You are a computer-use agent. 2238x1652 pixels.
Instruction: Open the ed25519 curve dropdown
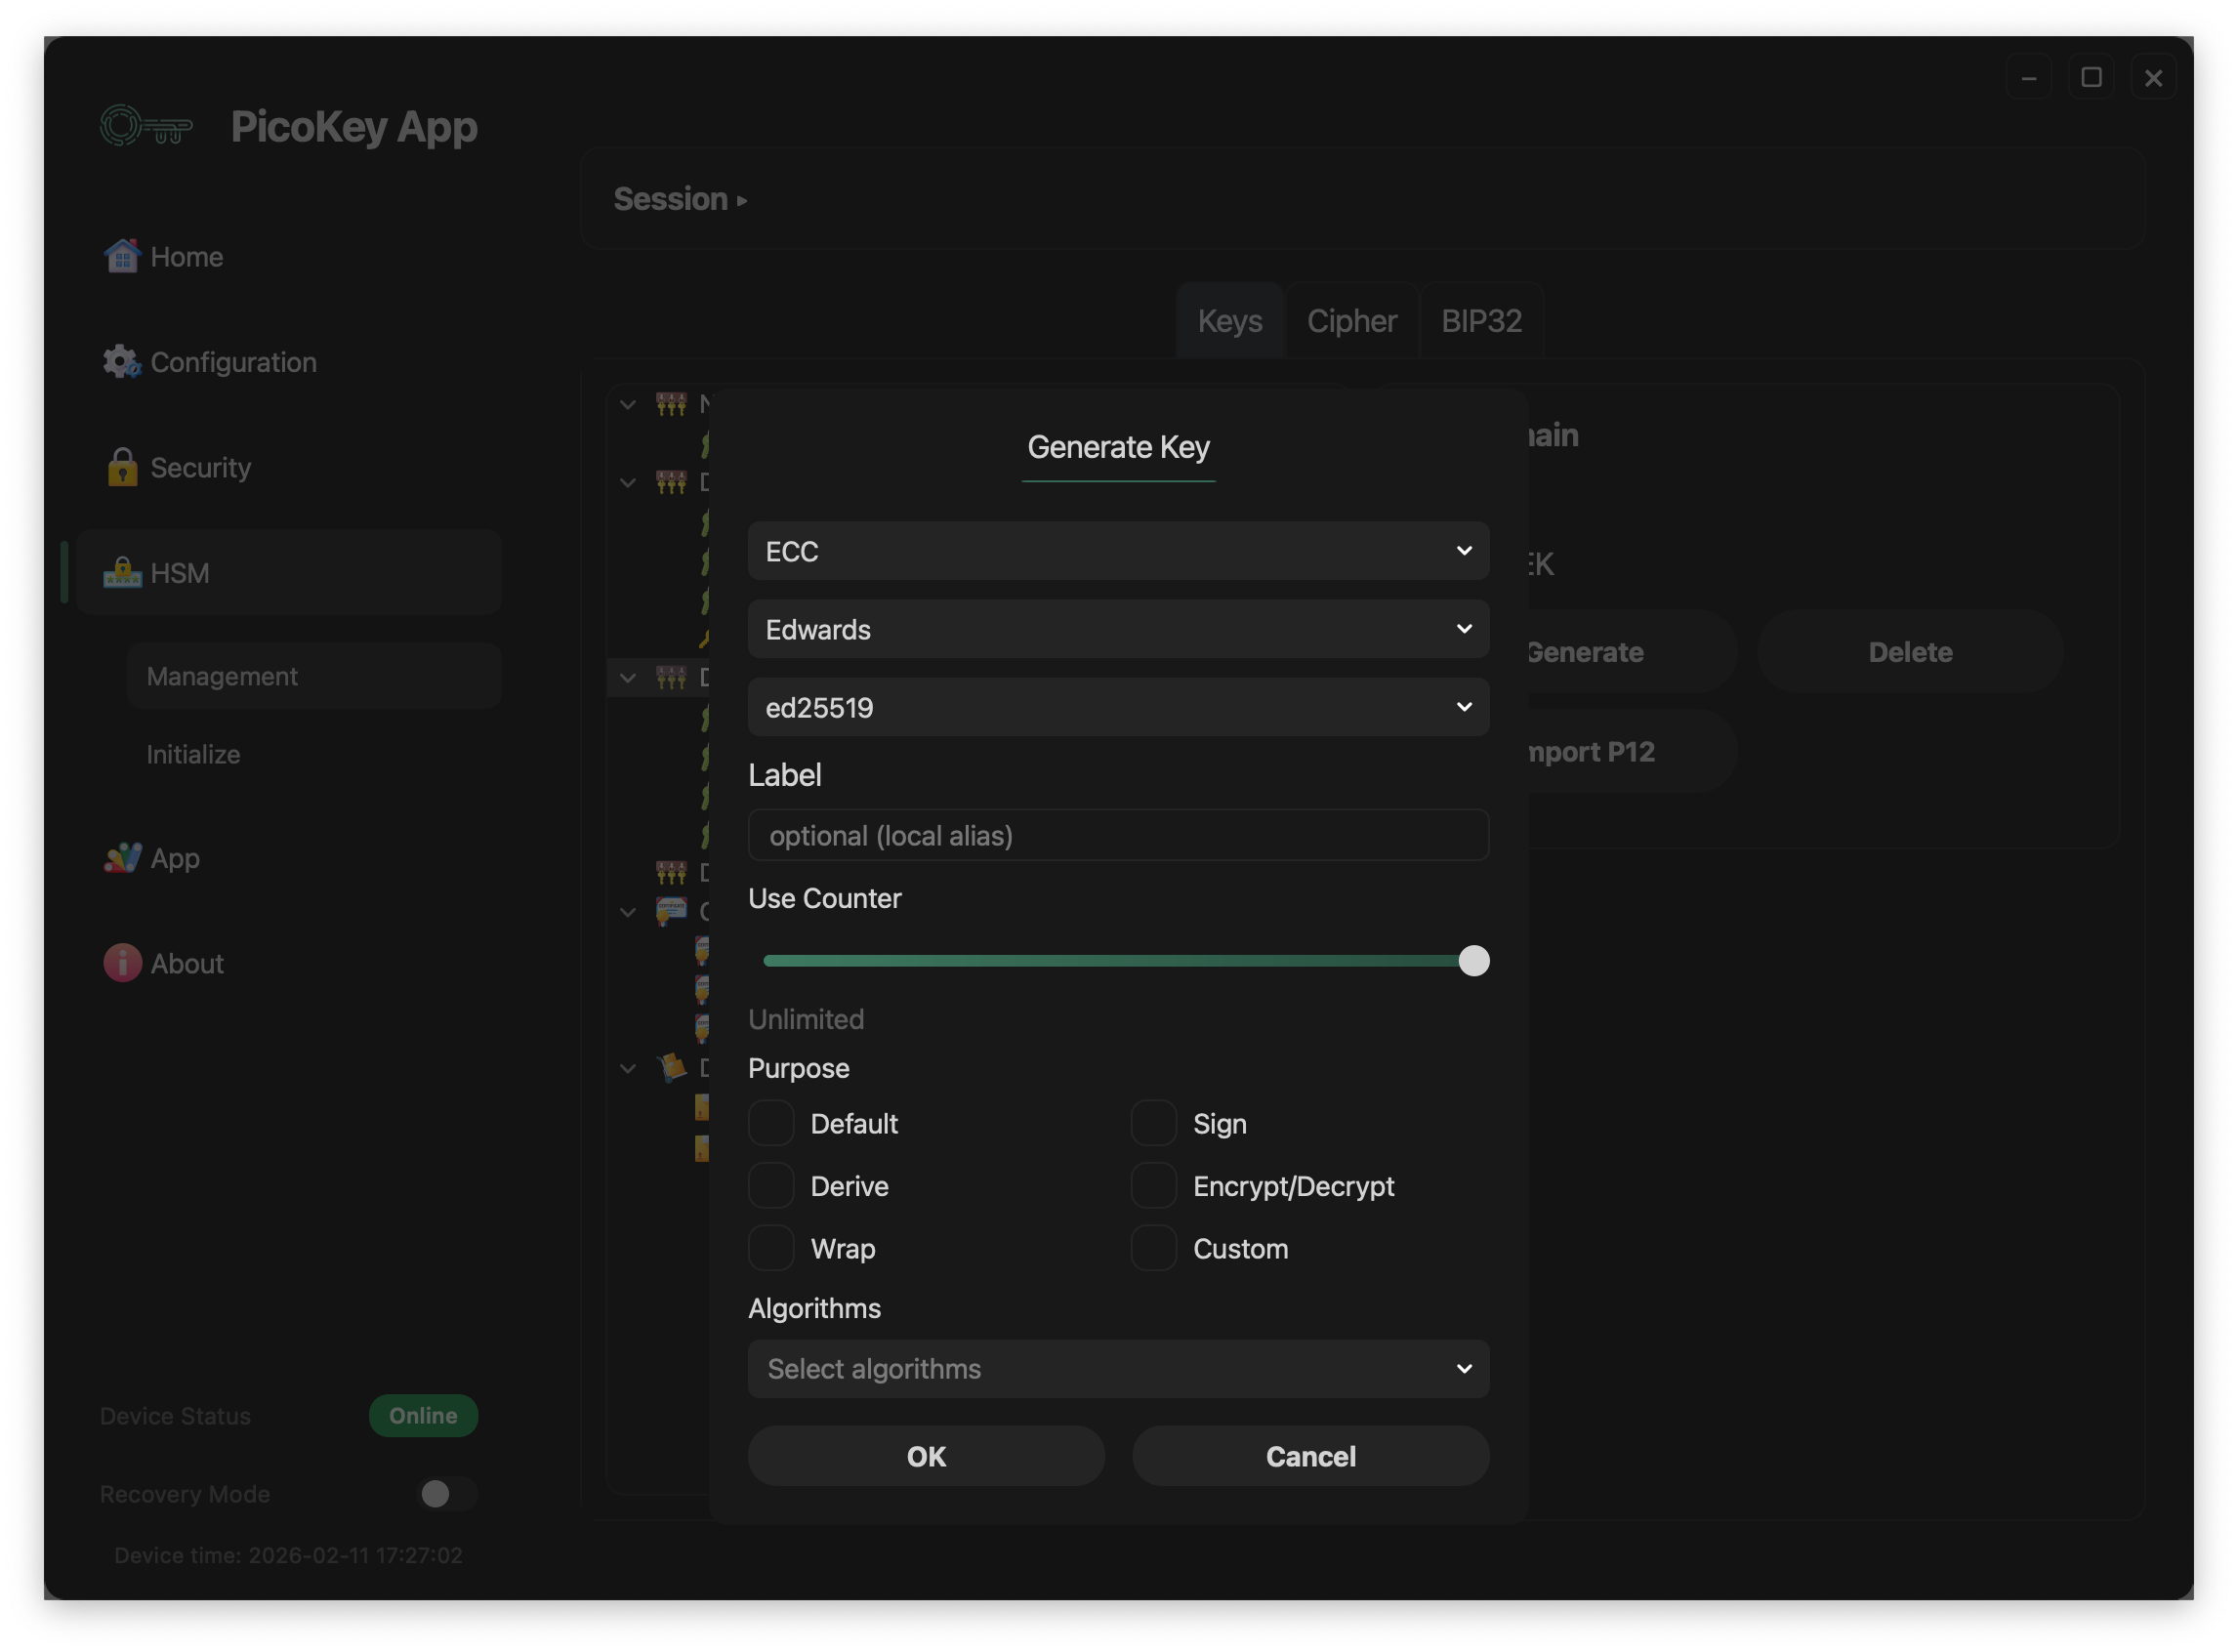[1118, 707]
